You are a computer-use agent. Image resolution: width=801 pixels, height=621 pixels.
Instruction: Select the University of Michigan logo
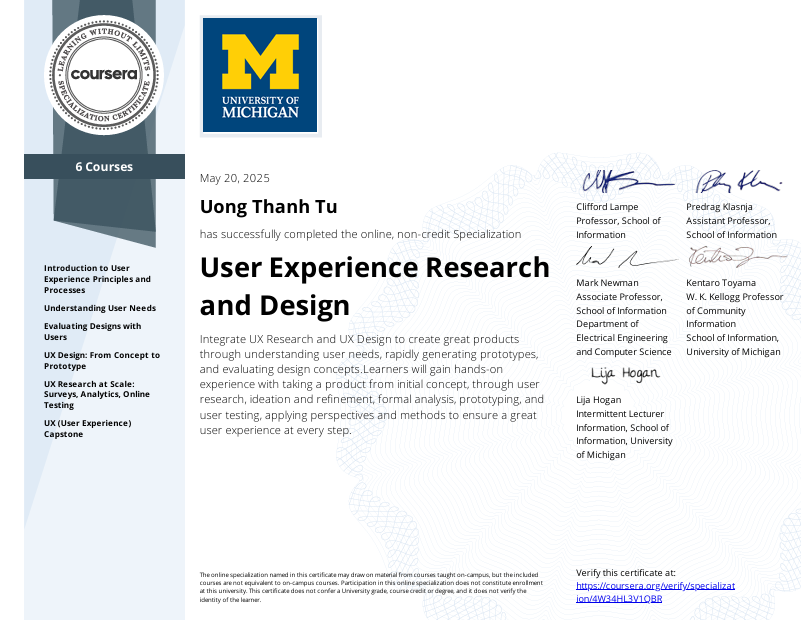coord(259,75)
